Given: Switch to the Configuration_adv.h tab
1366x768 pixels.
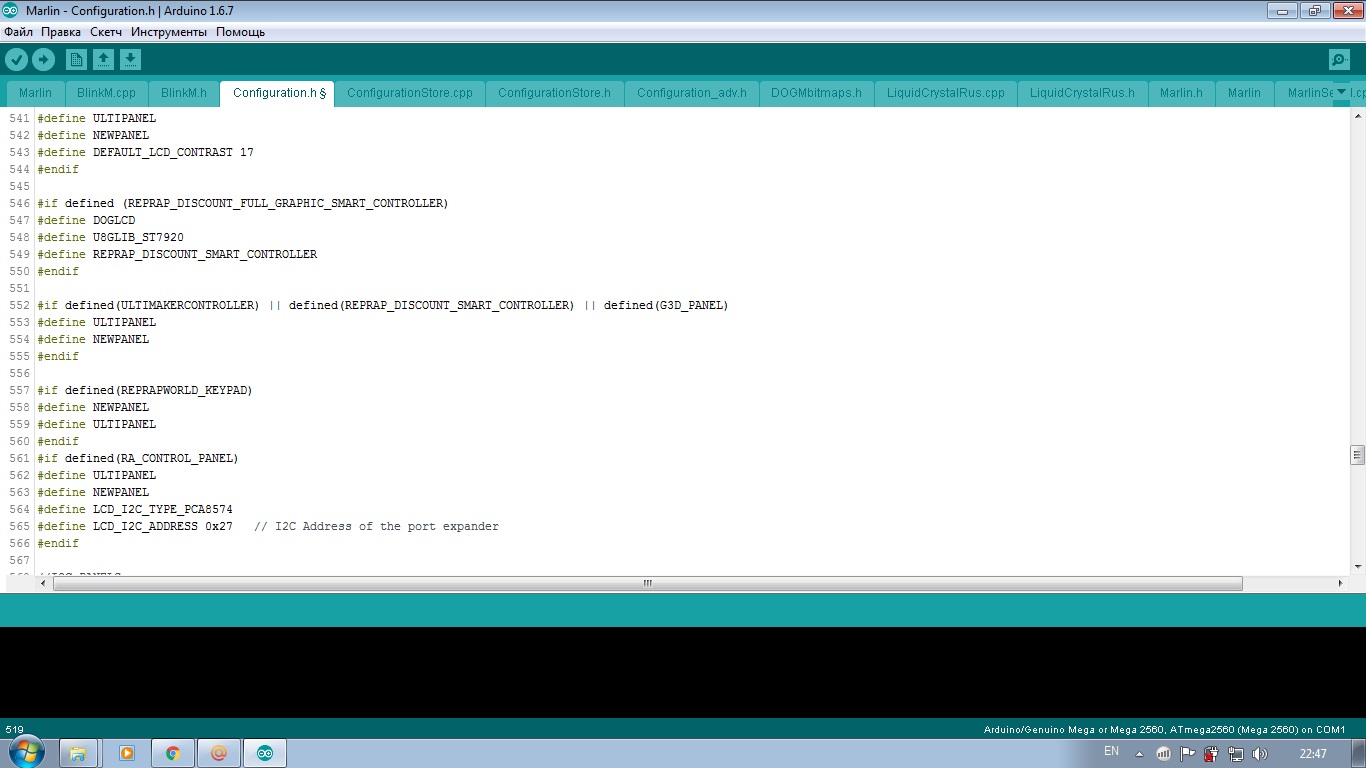Looking at the screenshot, I should [x=692, y=93].
